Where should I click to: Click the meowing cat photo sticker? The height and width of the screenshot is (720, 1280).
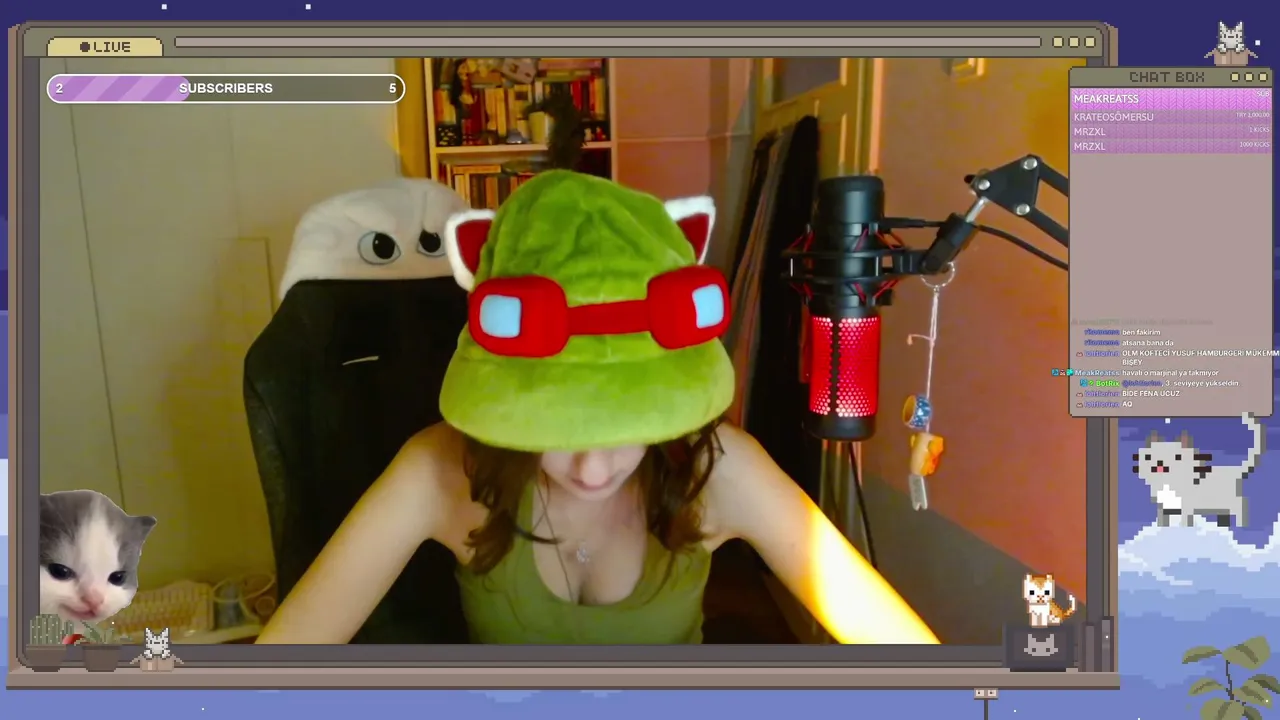click(x=95, y=556)
